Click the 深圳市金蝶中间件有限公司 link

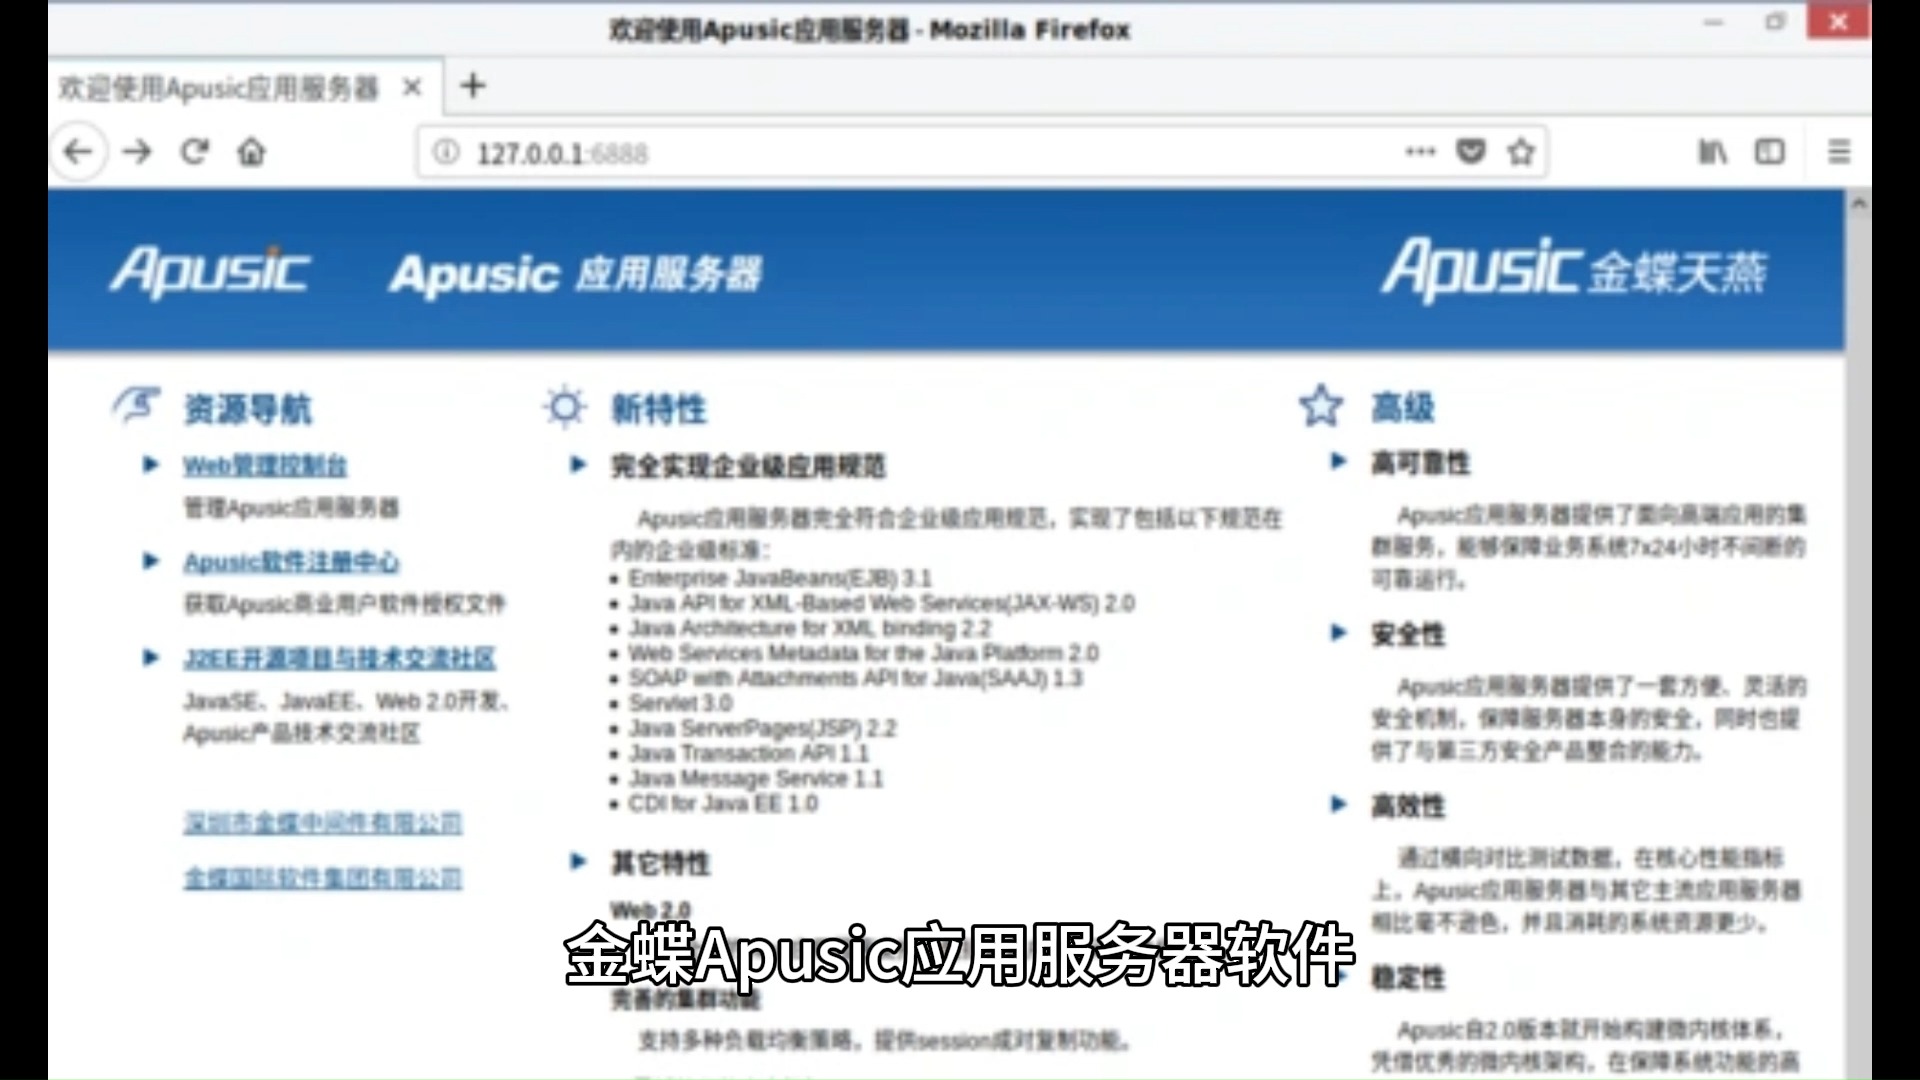pyautogui.click(x=322, y=824)
